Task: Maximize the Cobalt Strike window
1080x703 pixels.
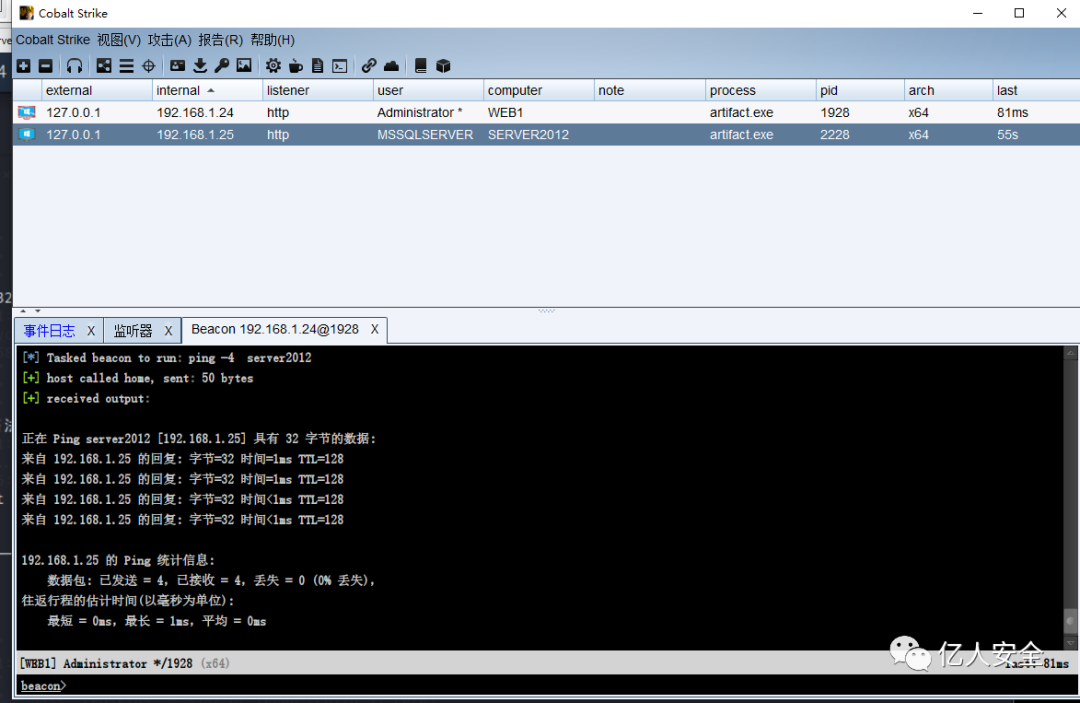Action: [x=1019, y=13]
